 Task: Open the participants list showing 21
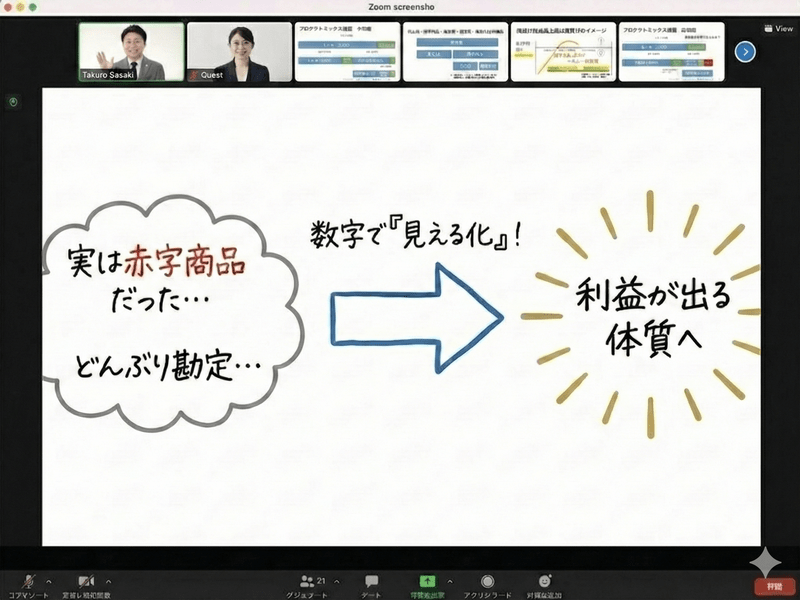[312, 581]
